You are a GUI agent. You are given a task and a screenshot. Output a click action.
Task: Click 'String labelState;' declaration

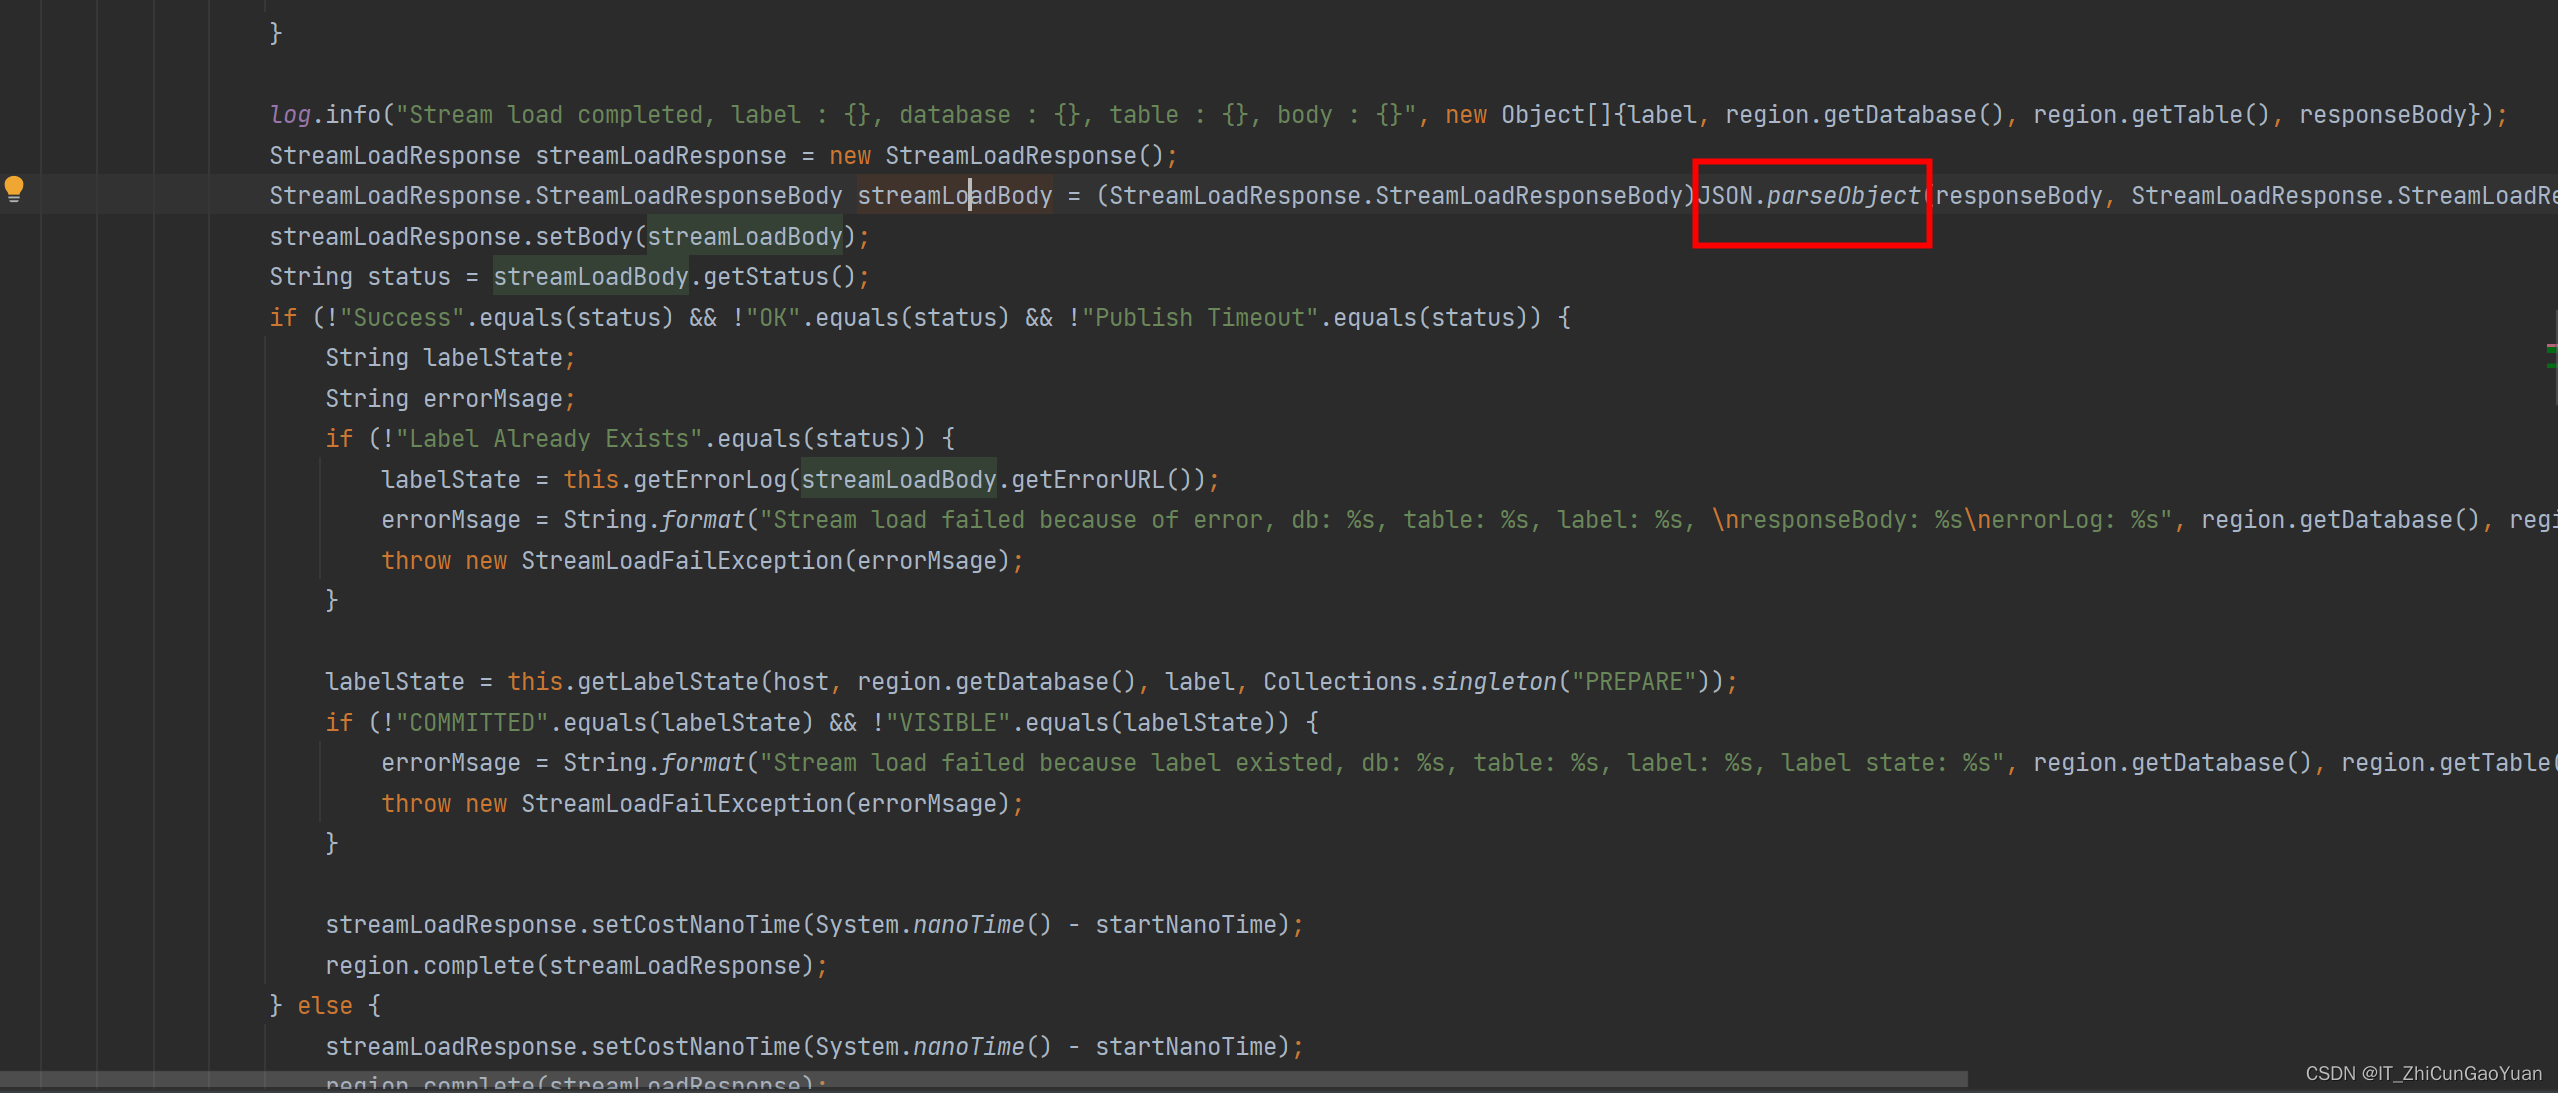coord(450,358)
